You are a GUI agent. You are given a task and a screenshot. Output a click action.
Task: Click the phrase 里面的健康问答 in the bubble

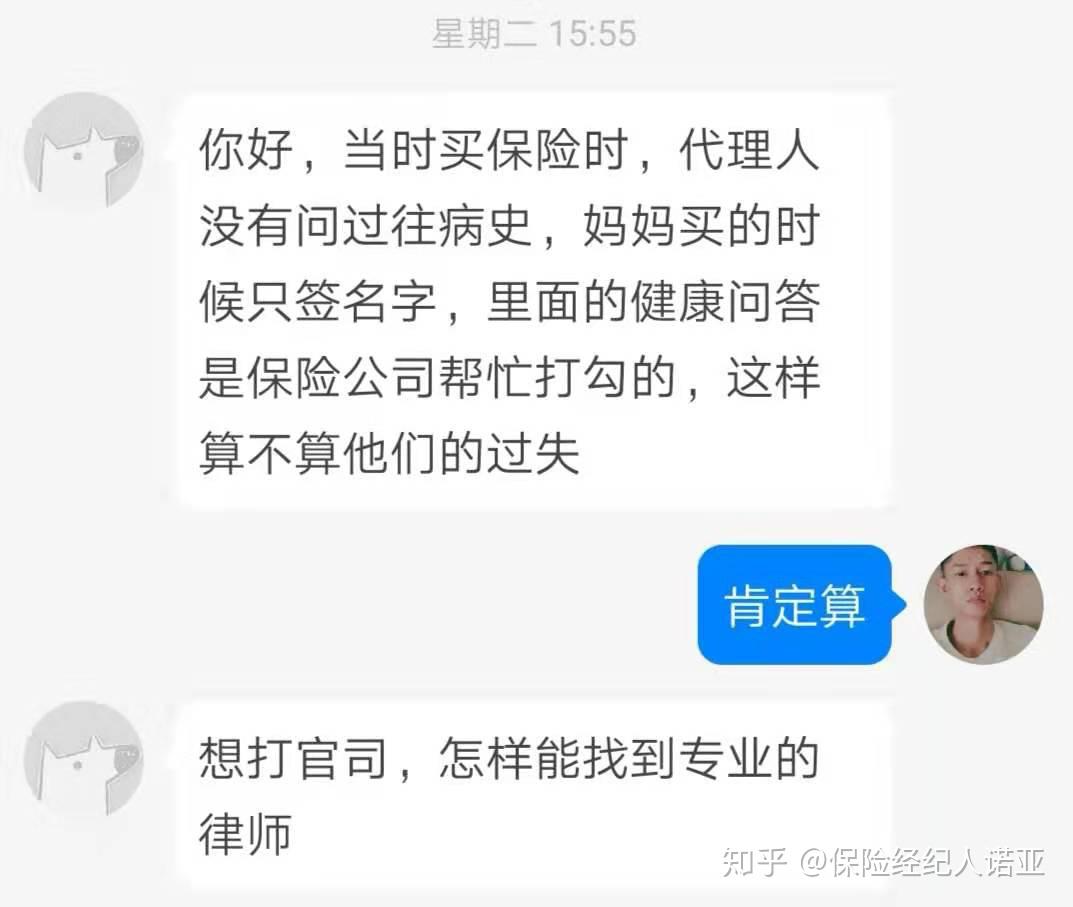654,302
